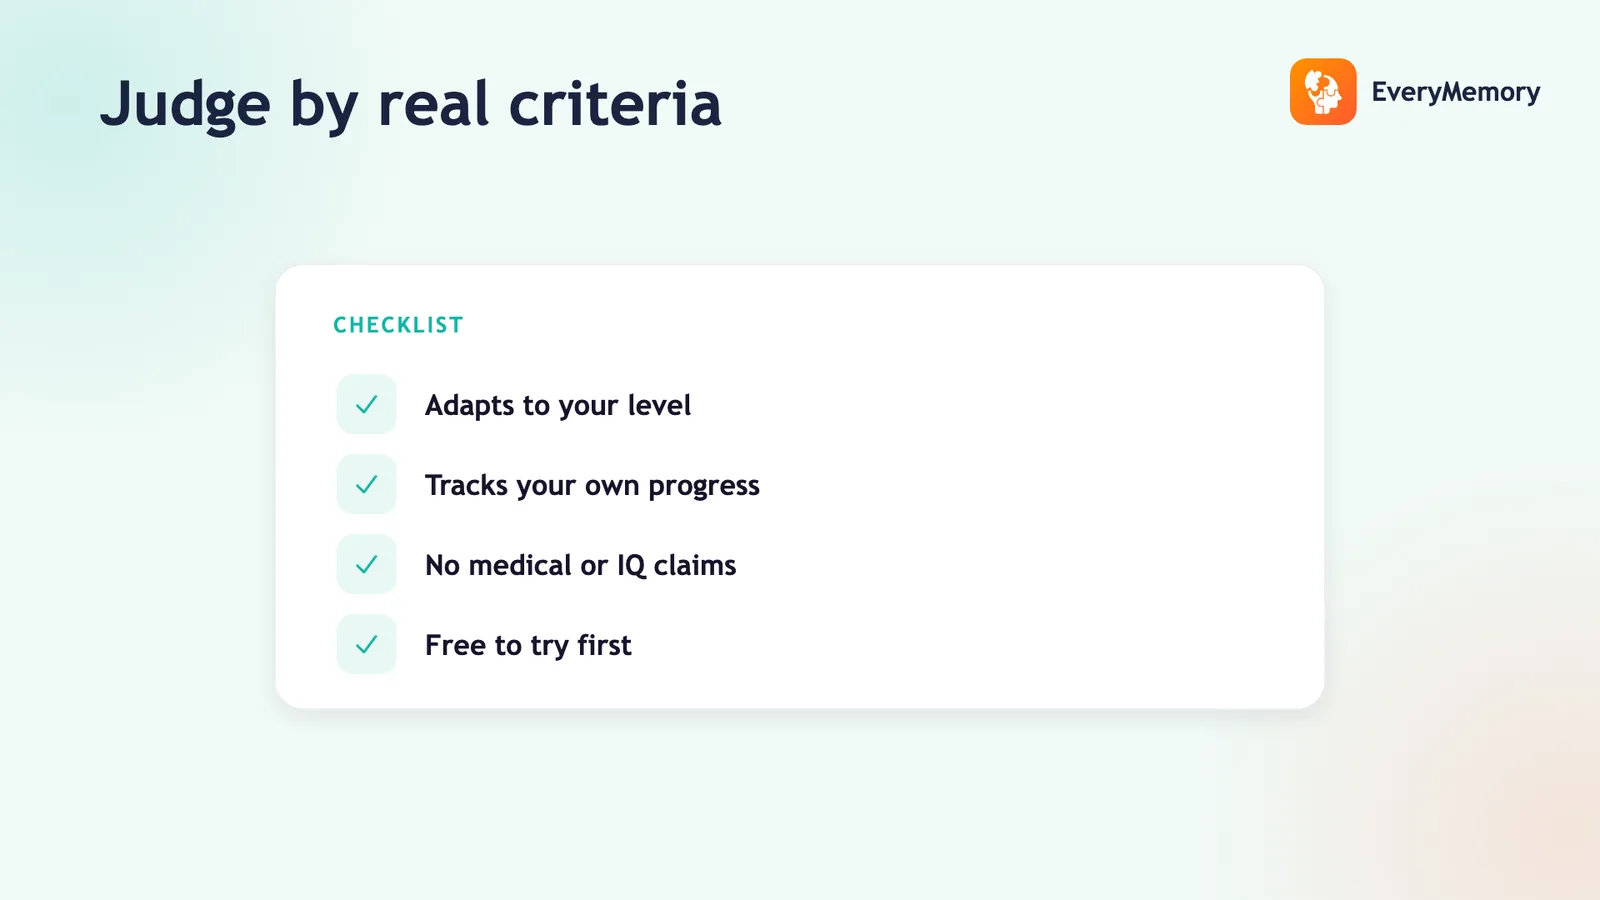This screenshot has height=900, width=1600.
Task: Click the word "criteria" in the title
Action: 615,104
